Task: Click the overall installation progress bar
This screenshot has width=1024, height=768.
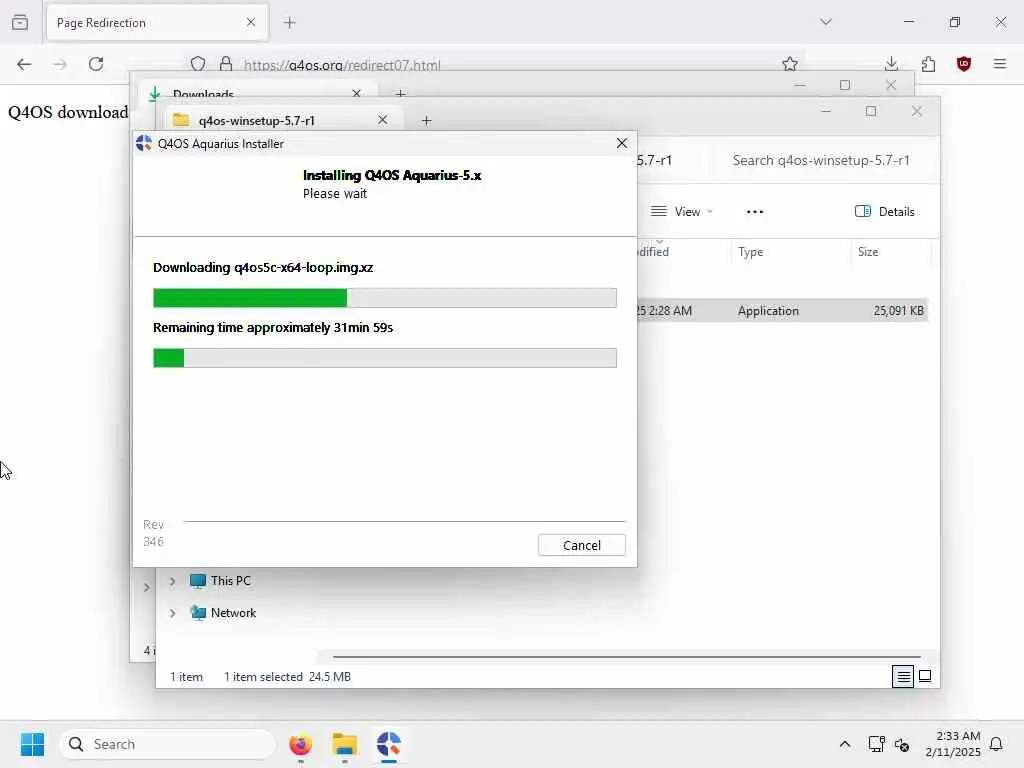Action: 385,358
